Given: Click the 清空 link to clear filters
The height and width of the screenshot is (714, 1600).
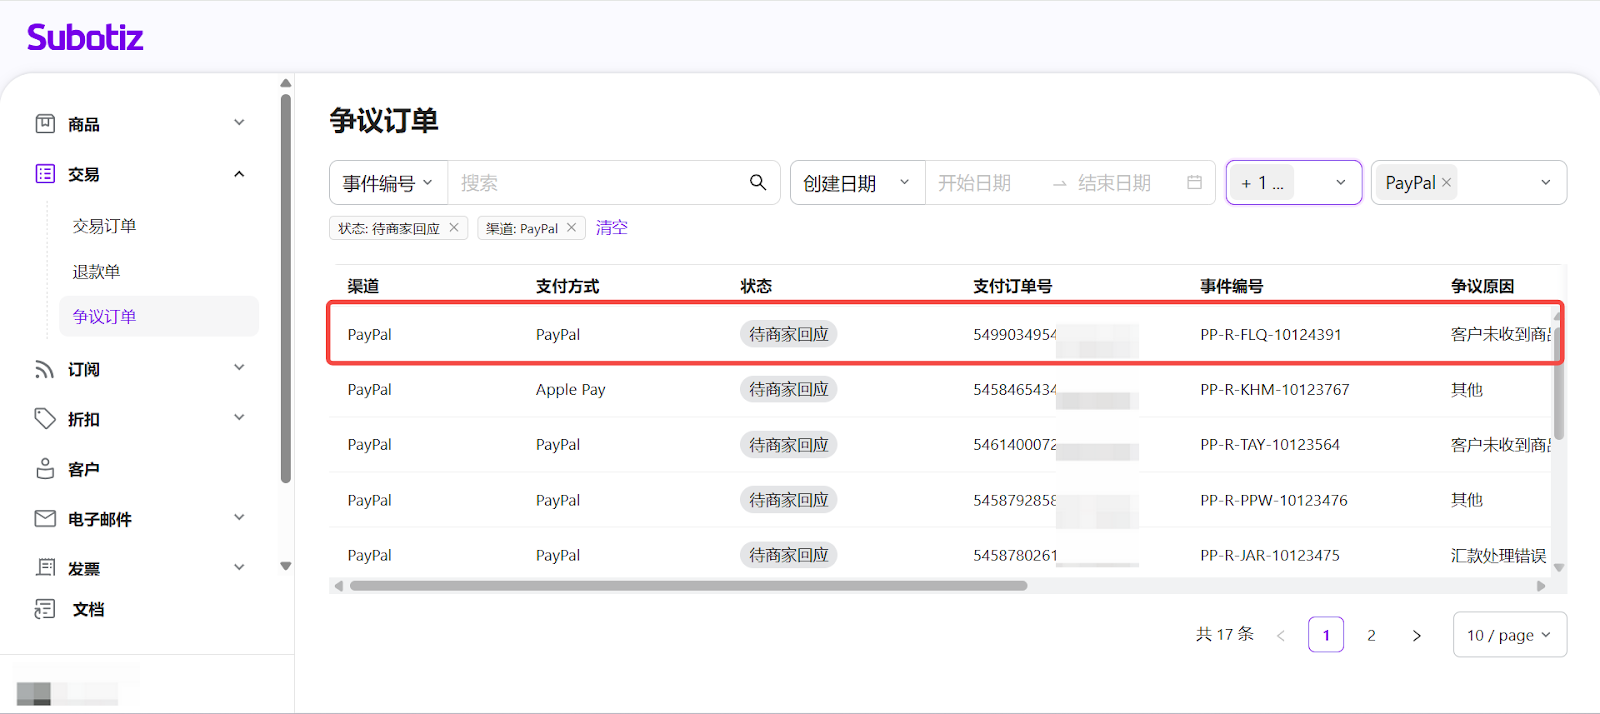Looking at the screenshot, I should pos(611,228).
